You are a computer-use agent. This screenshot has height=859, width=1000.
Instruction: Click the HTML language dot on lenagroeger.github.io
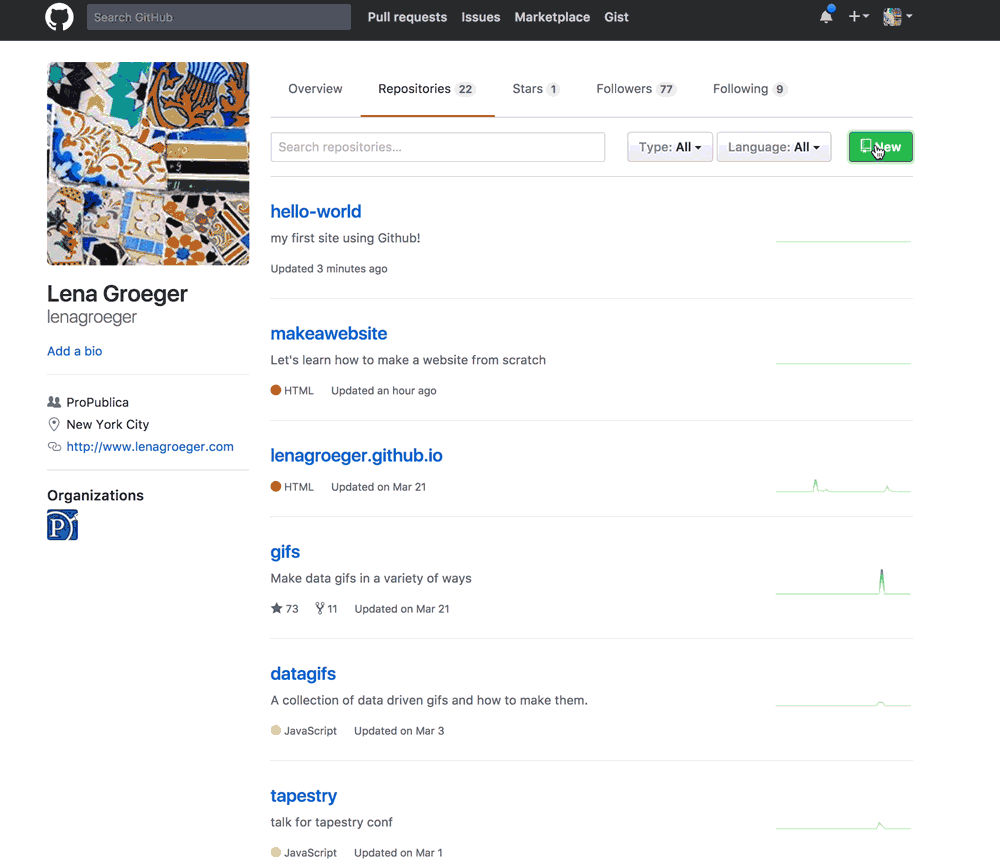pos(276,487)
